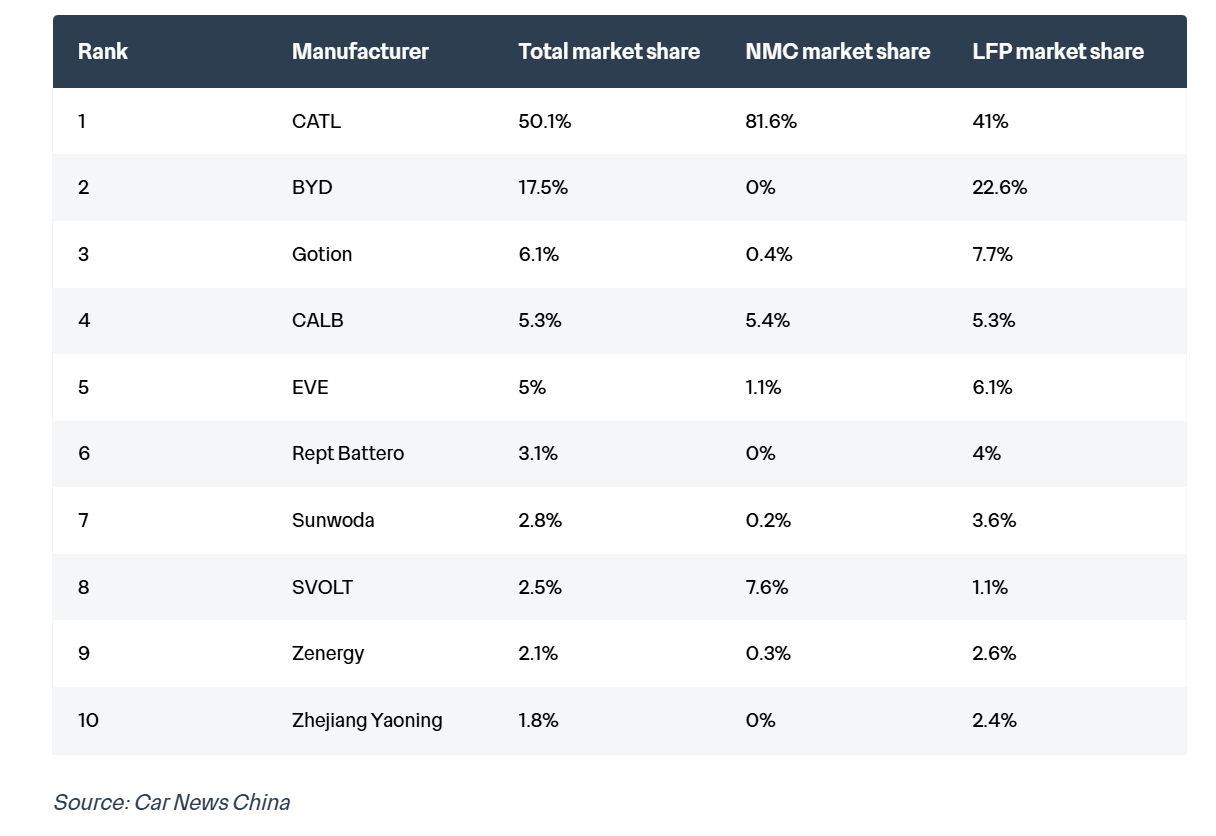Select the EVE manufacturer cell
The width and height of the screenshot is (1216, 836).
(x=310, y=387)
